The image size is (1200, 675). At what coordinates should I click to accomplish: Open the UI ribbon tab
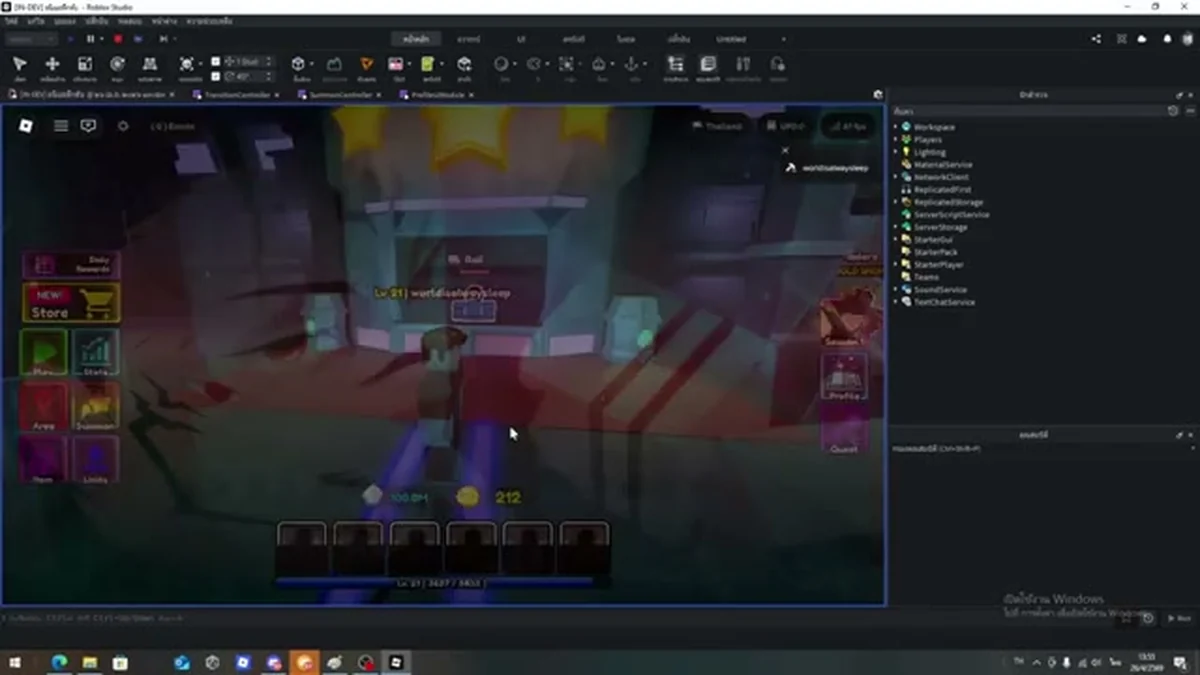521,39
